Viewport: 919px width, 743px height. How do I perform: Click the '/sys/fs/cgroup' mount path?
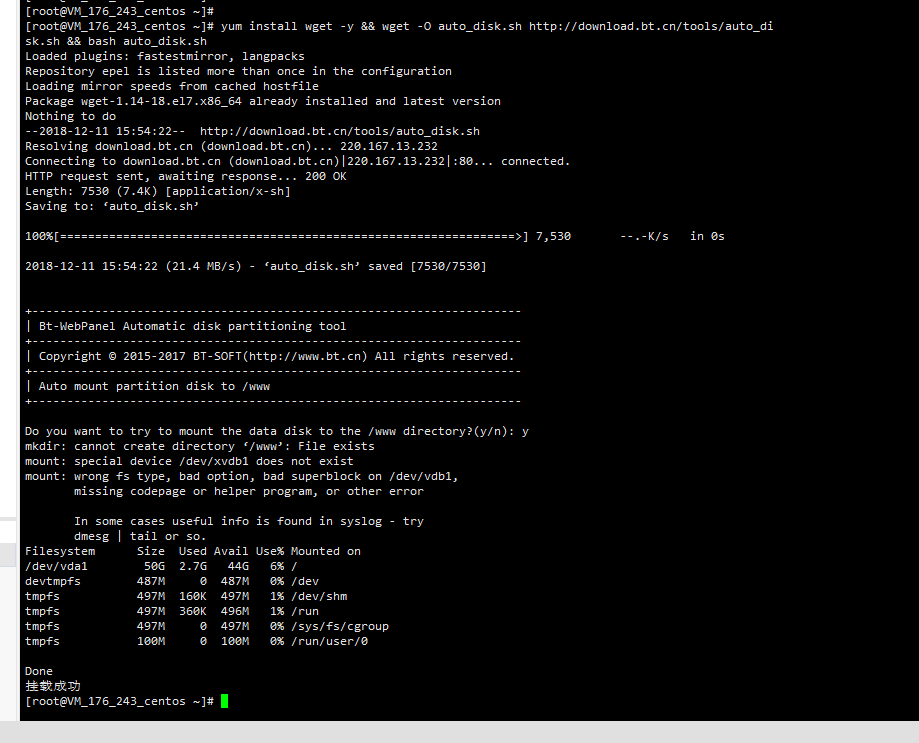point(340,626)
